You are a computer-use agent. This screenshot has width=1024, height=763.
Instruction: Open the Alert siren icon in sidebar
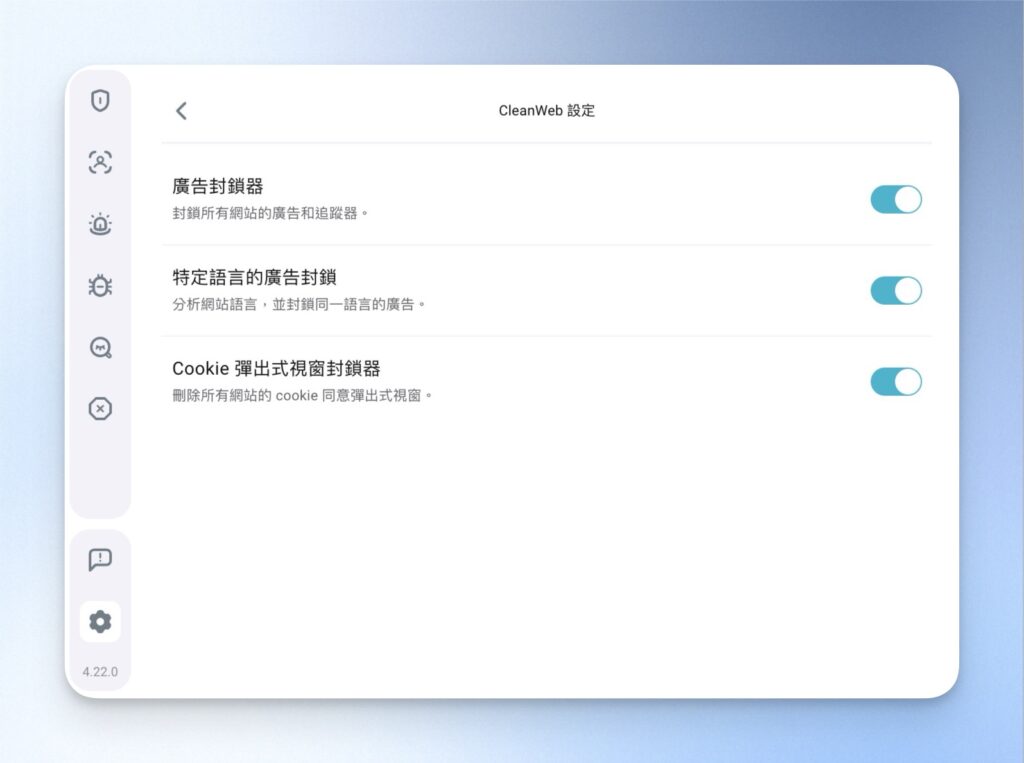coord(100,224)
